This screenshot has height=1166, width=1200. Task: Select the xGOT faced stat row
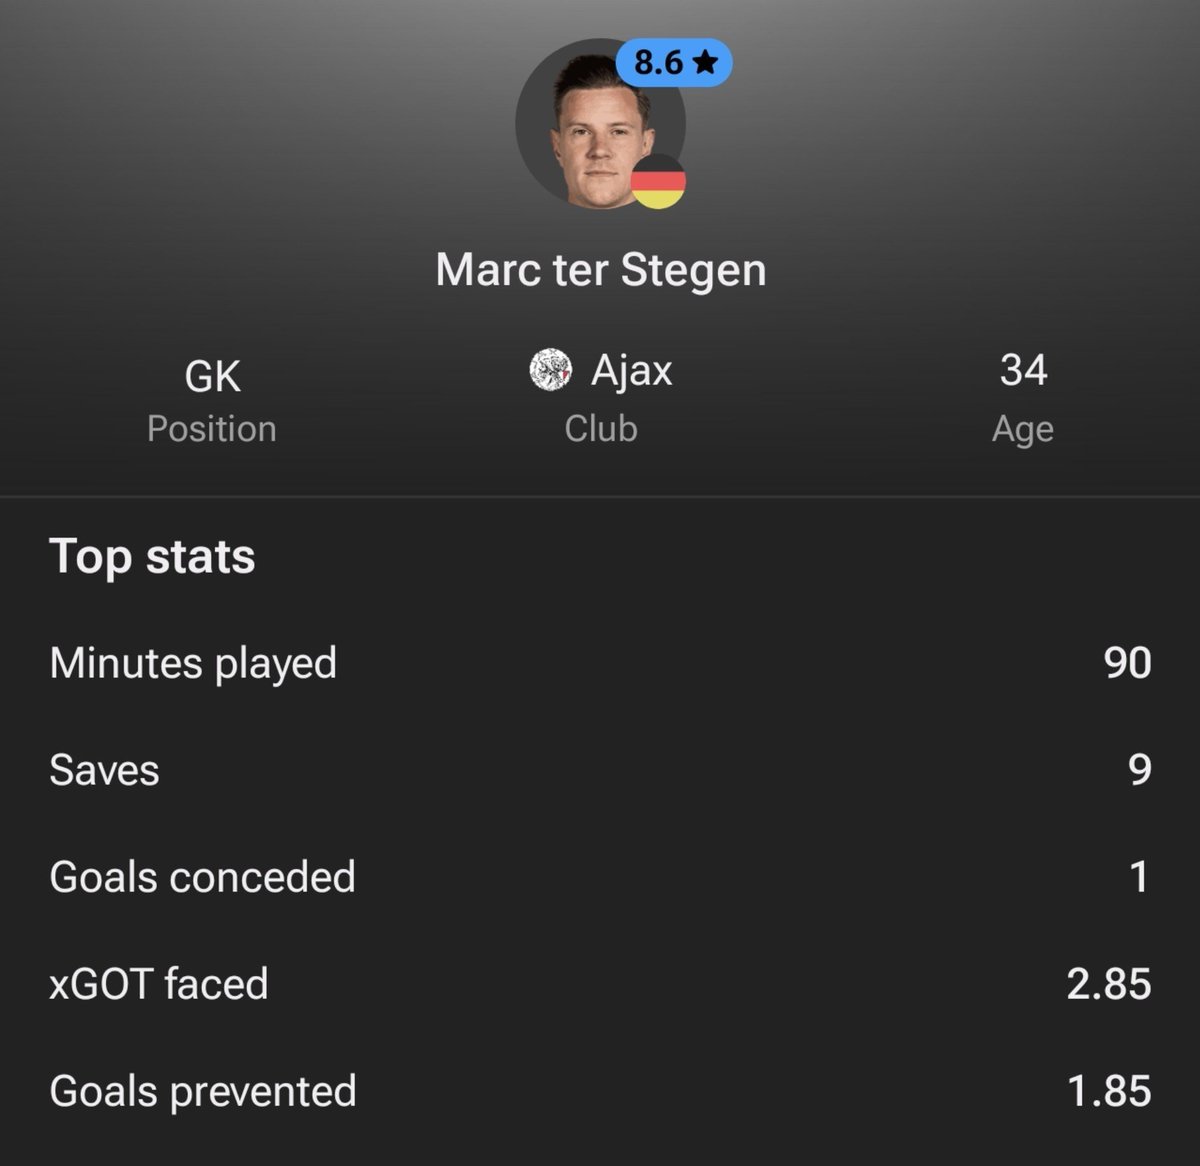(x=600, y=984)
